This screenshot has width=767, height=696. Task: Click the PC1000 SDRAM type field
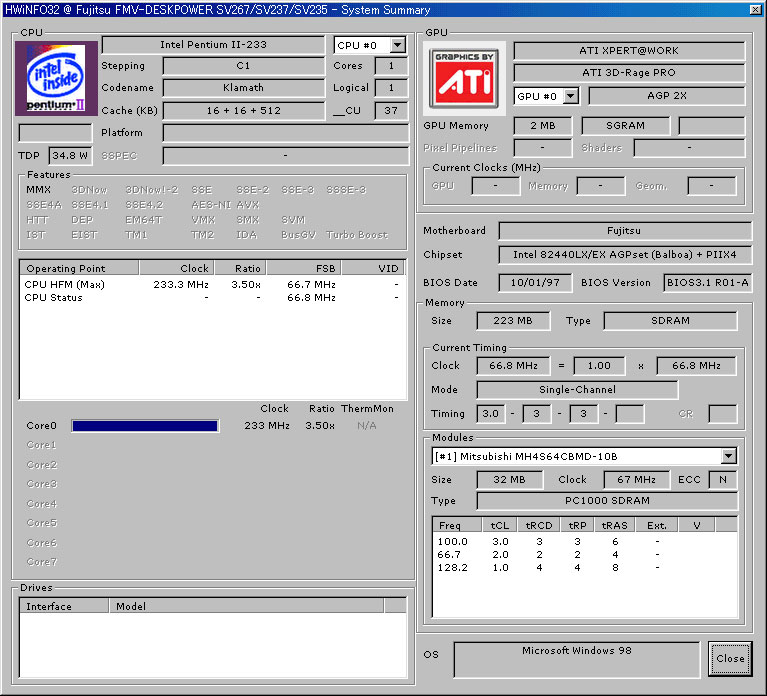(x=607, y=501)
